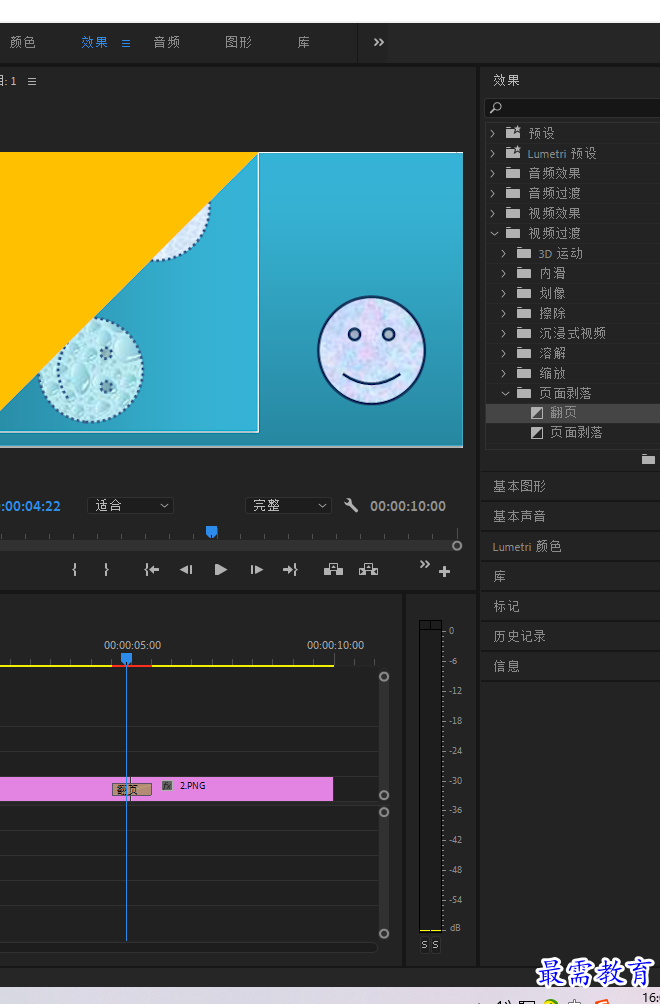This screenshot has width=660, height=1004.
Task: Open the Lumetri 颜色 panel
Action: pos(527,546)
